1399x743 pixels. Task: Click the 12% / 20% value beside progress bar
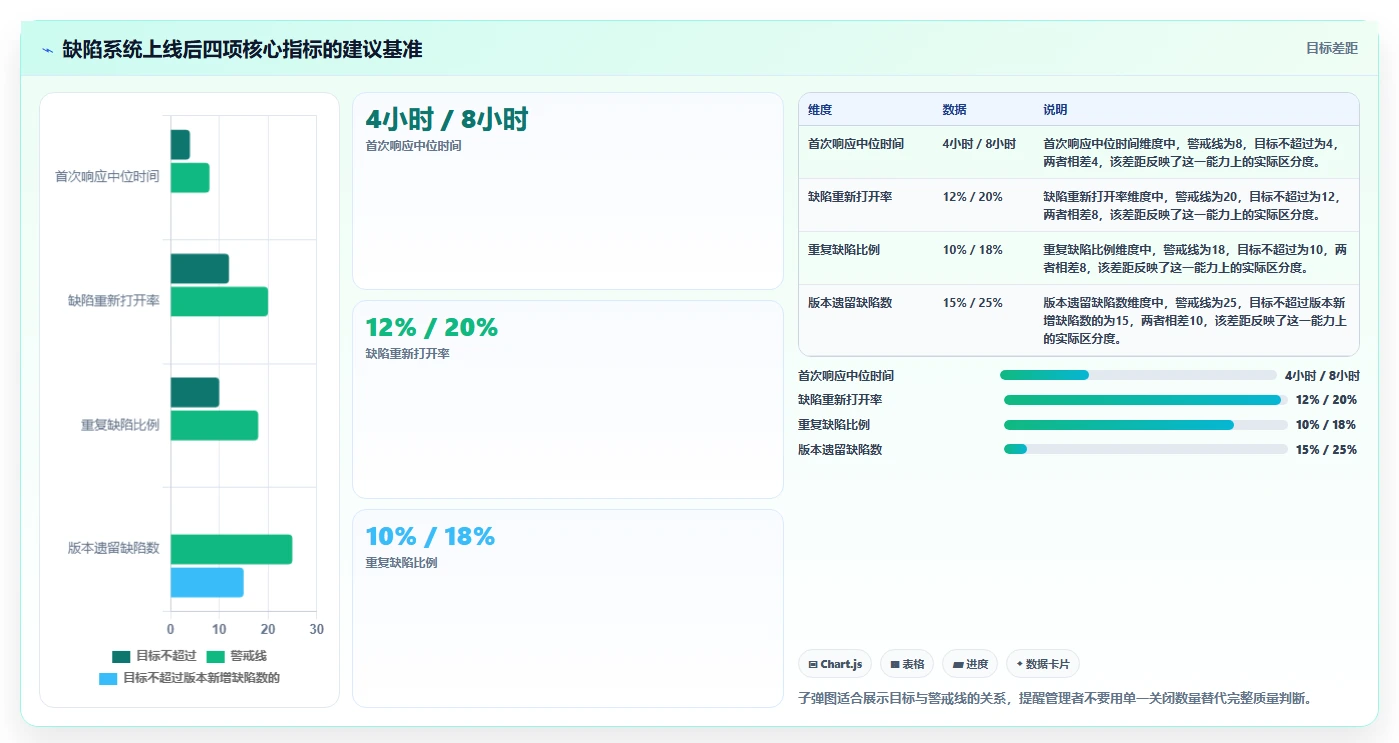pos(1326,400)
